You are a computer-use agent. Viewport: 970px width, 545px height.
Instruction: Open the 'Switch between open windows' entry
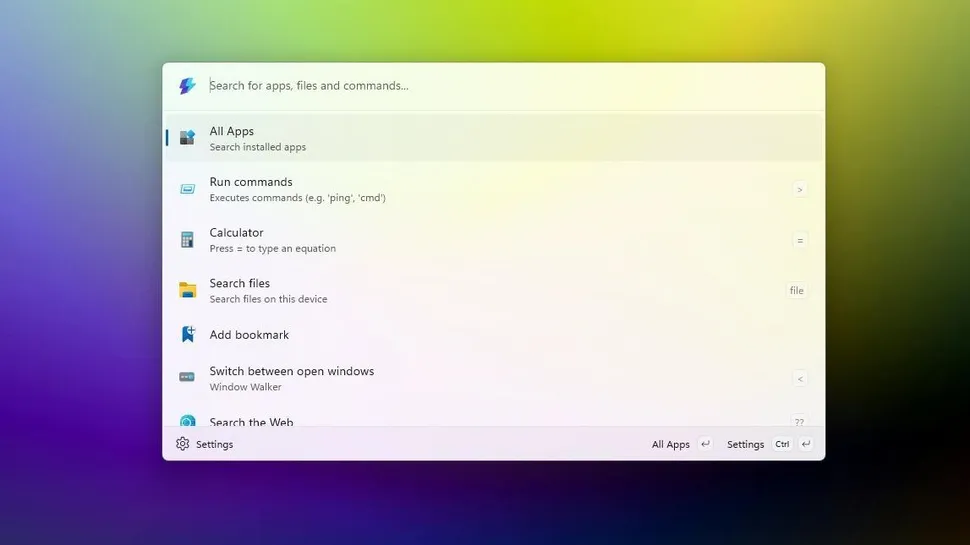pos(291,371)
